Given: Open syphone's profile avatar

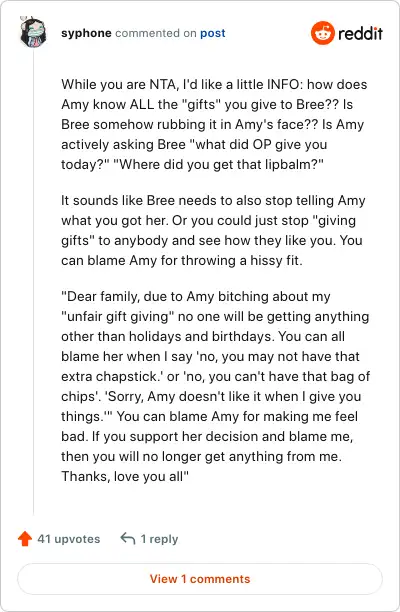Looking at the screenshot, I should tap(33, 32).
